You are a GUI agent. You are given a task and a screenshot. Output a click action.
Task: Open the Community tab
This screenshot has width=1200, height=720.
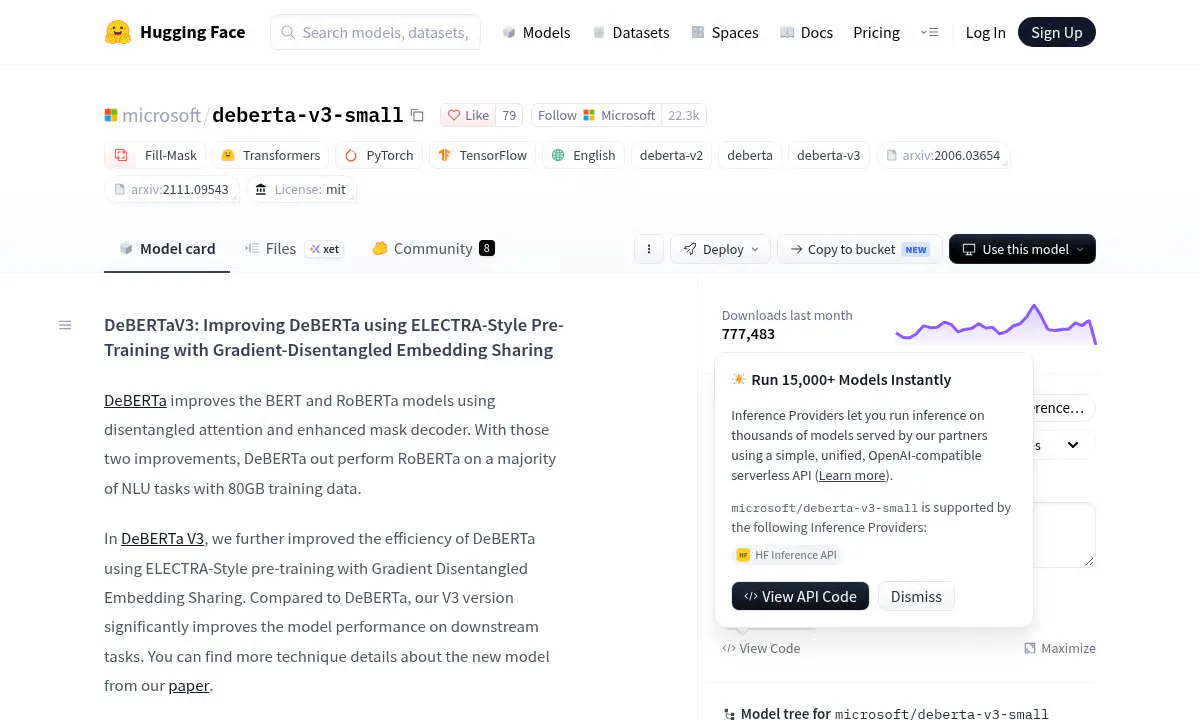point(433,249)
